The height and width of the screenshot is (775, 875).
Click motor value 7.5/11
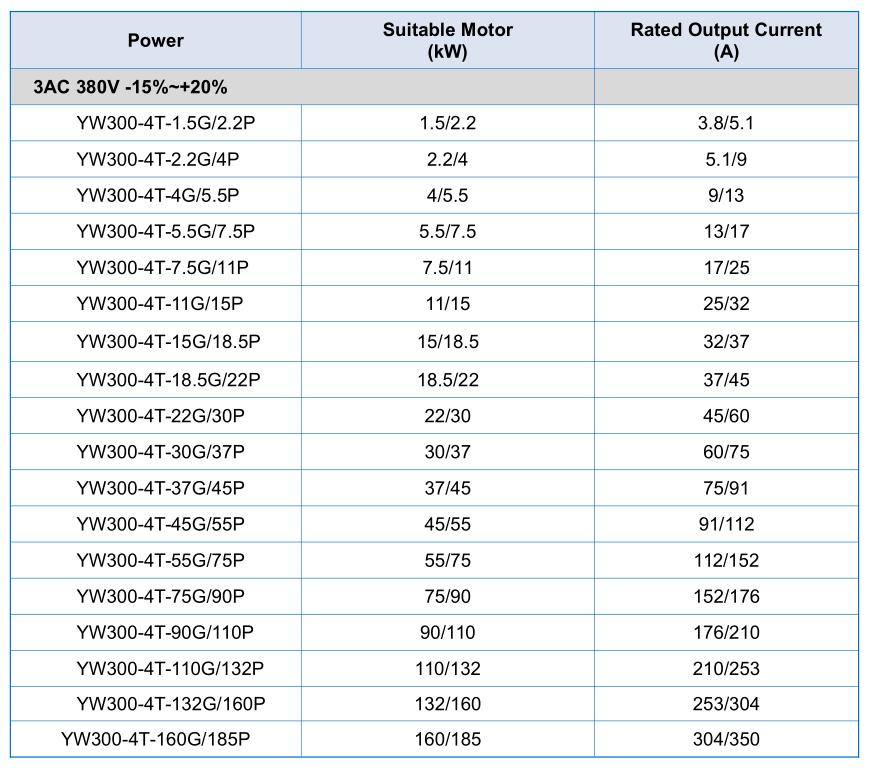coord(448,268)
